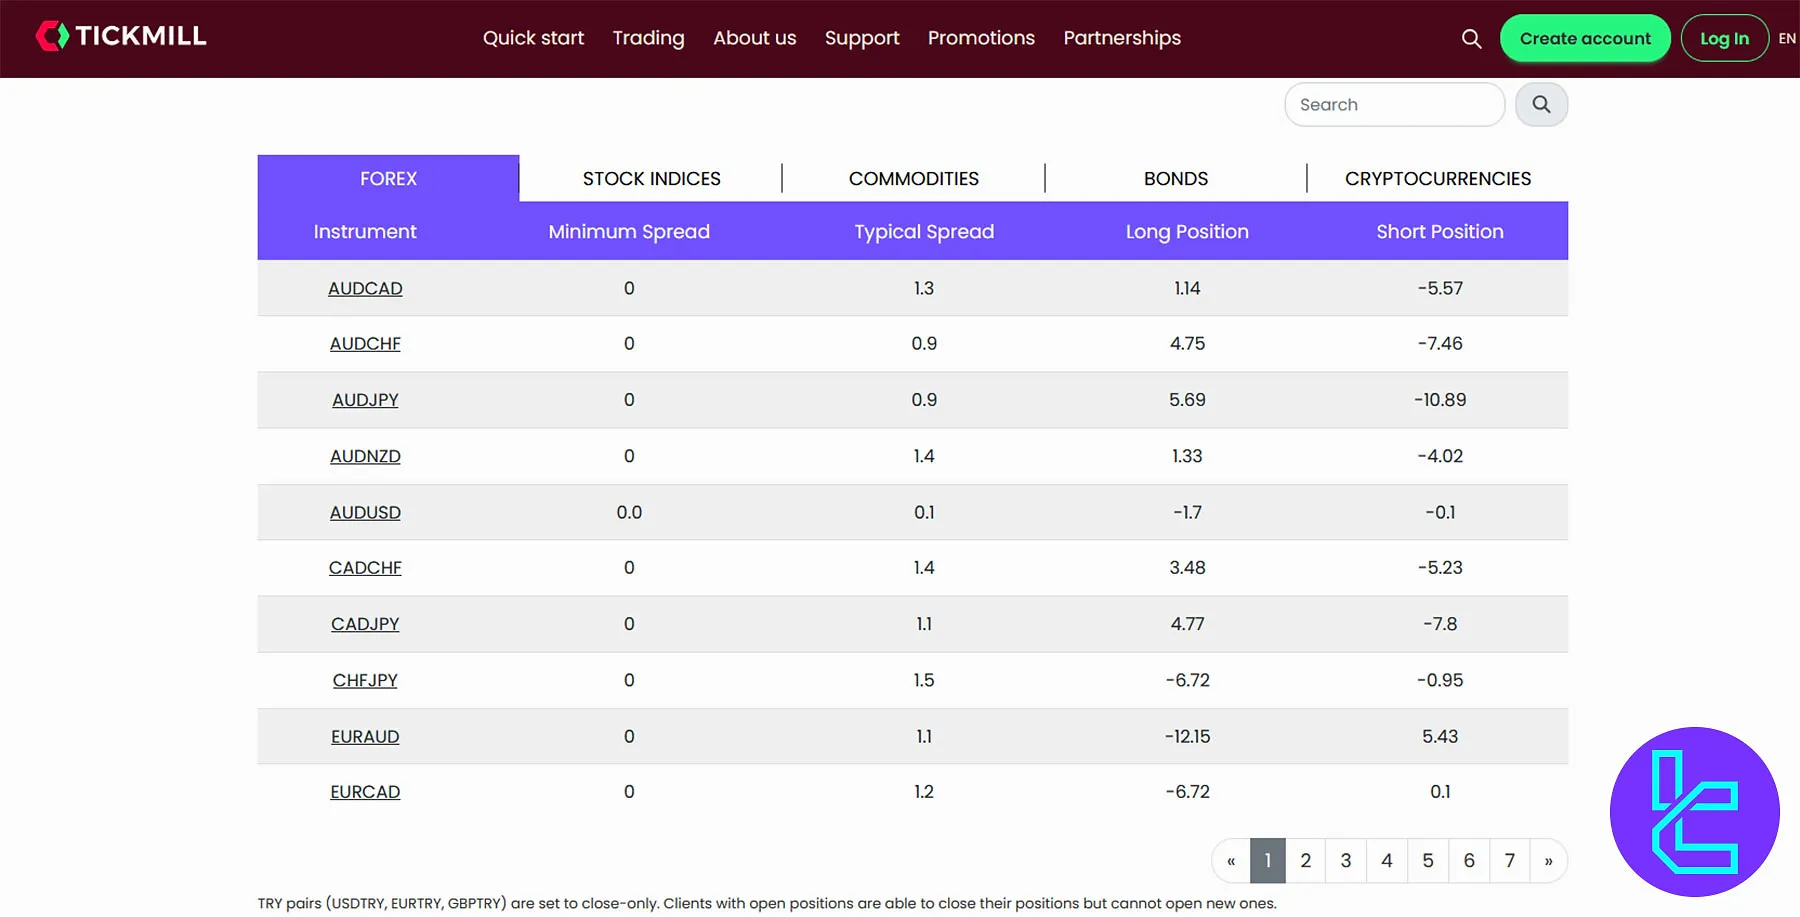Open the AUDCAD instrument link
The width and height of the screenshot is (1800, 917).
click(x=365, y=288)
